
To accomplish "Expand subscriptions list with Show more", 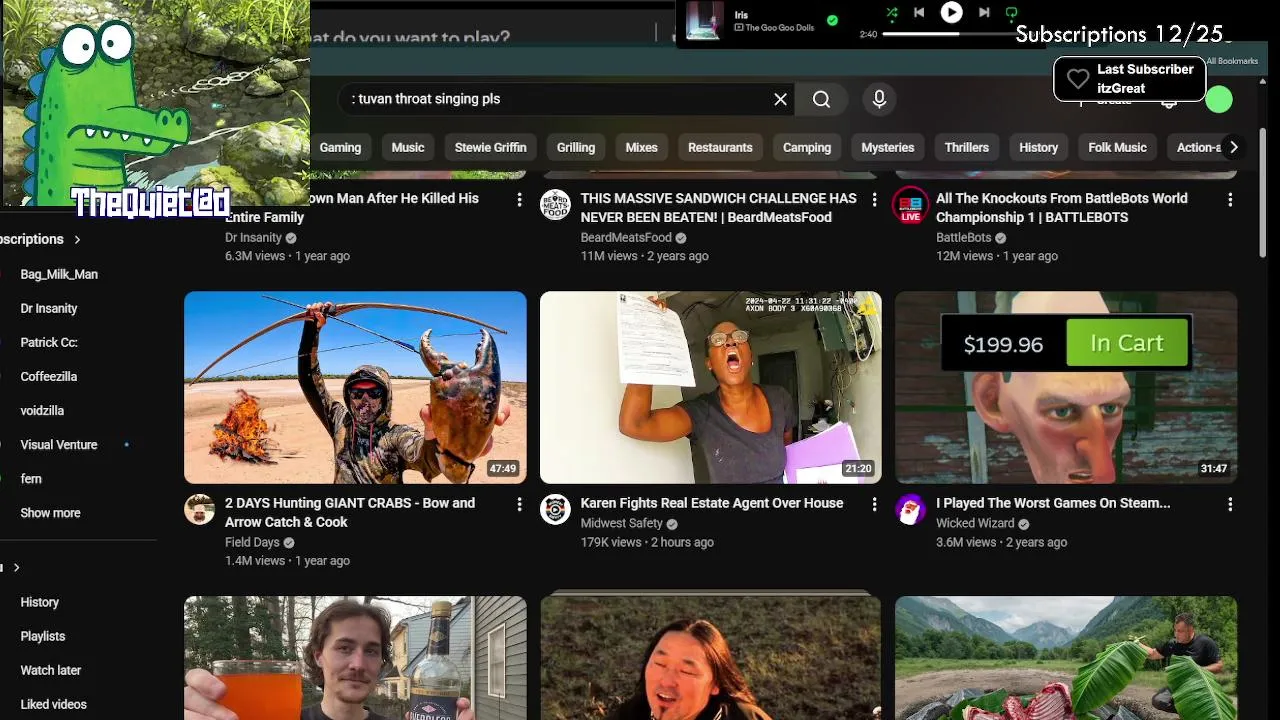I will 50,512.
